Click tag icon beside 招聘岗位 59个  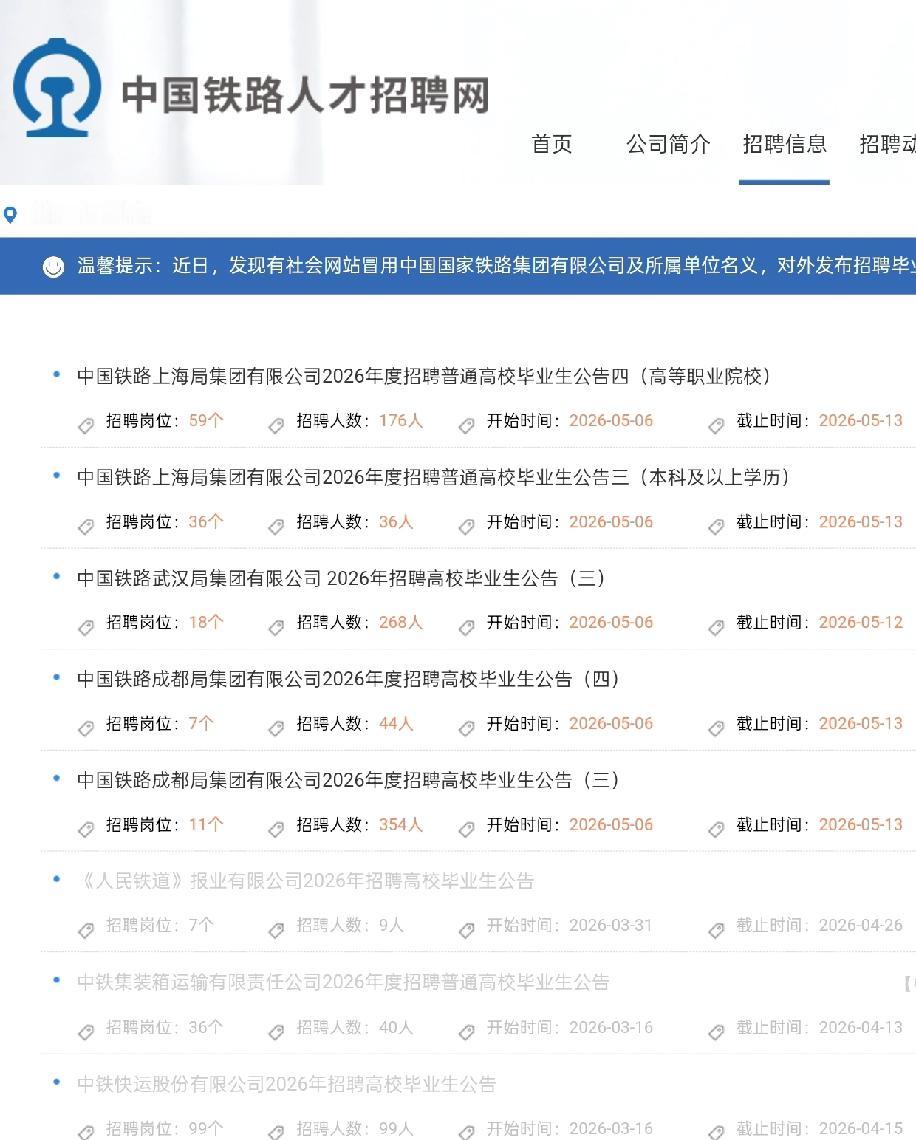(x=86, y=425)
